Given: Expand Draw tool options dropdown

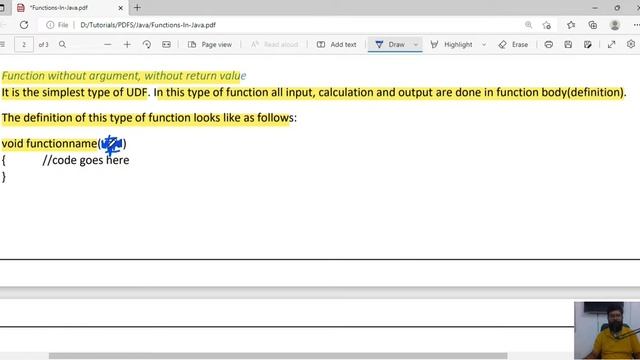Looking at the screenshot, I should click(416, 44).
